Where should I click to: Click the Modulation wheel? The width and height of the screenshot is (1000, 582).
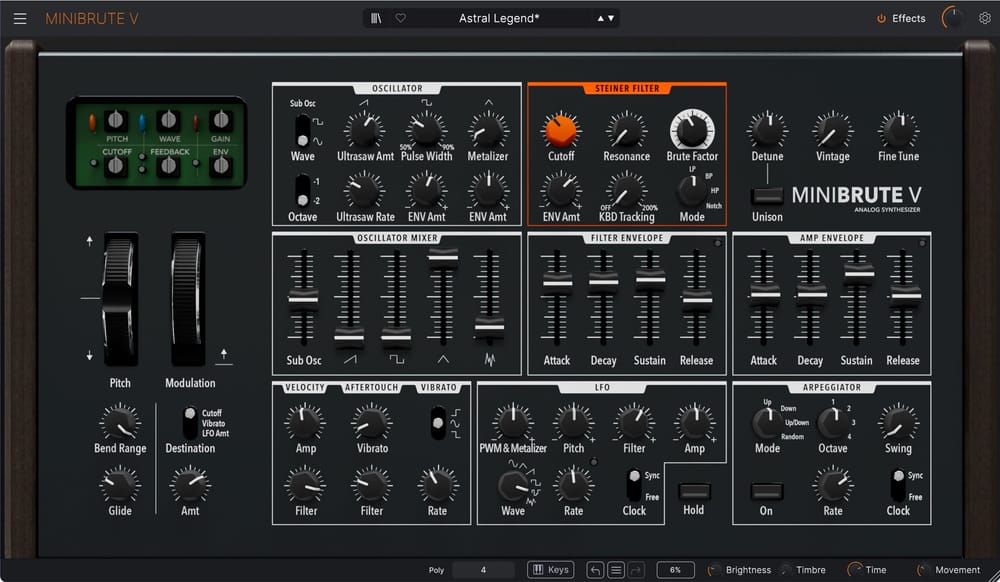(x=188, y=300)
